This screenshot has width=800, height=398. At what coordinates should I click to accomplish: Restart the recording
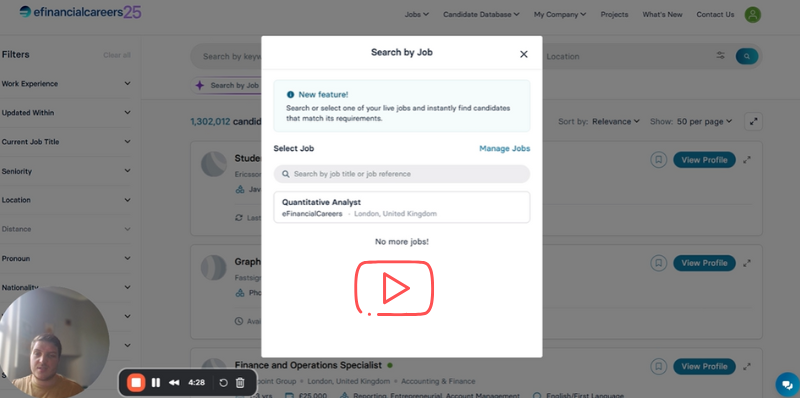pyautogui.click(x=223, y=383)
